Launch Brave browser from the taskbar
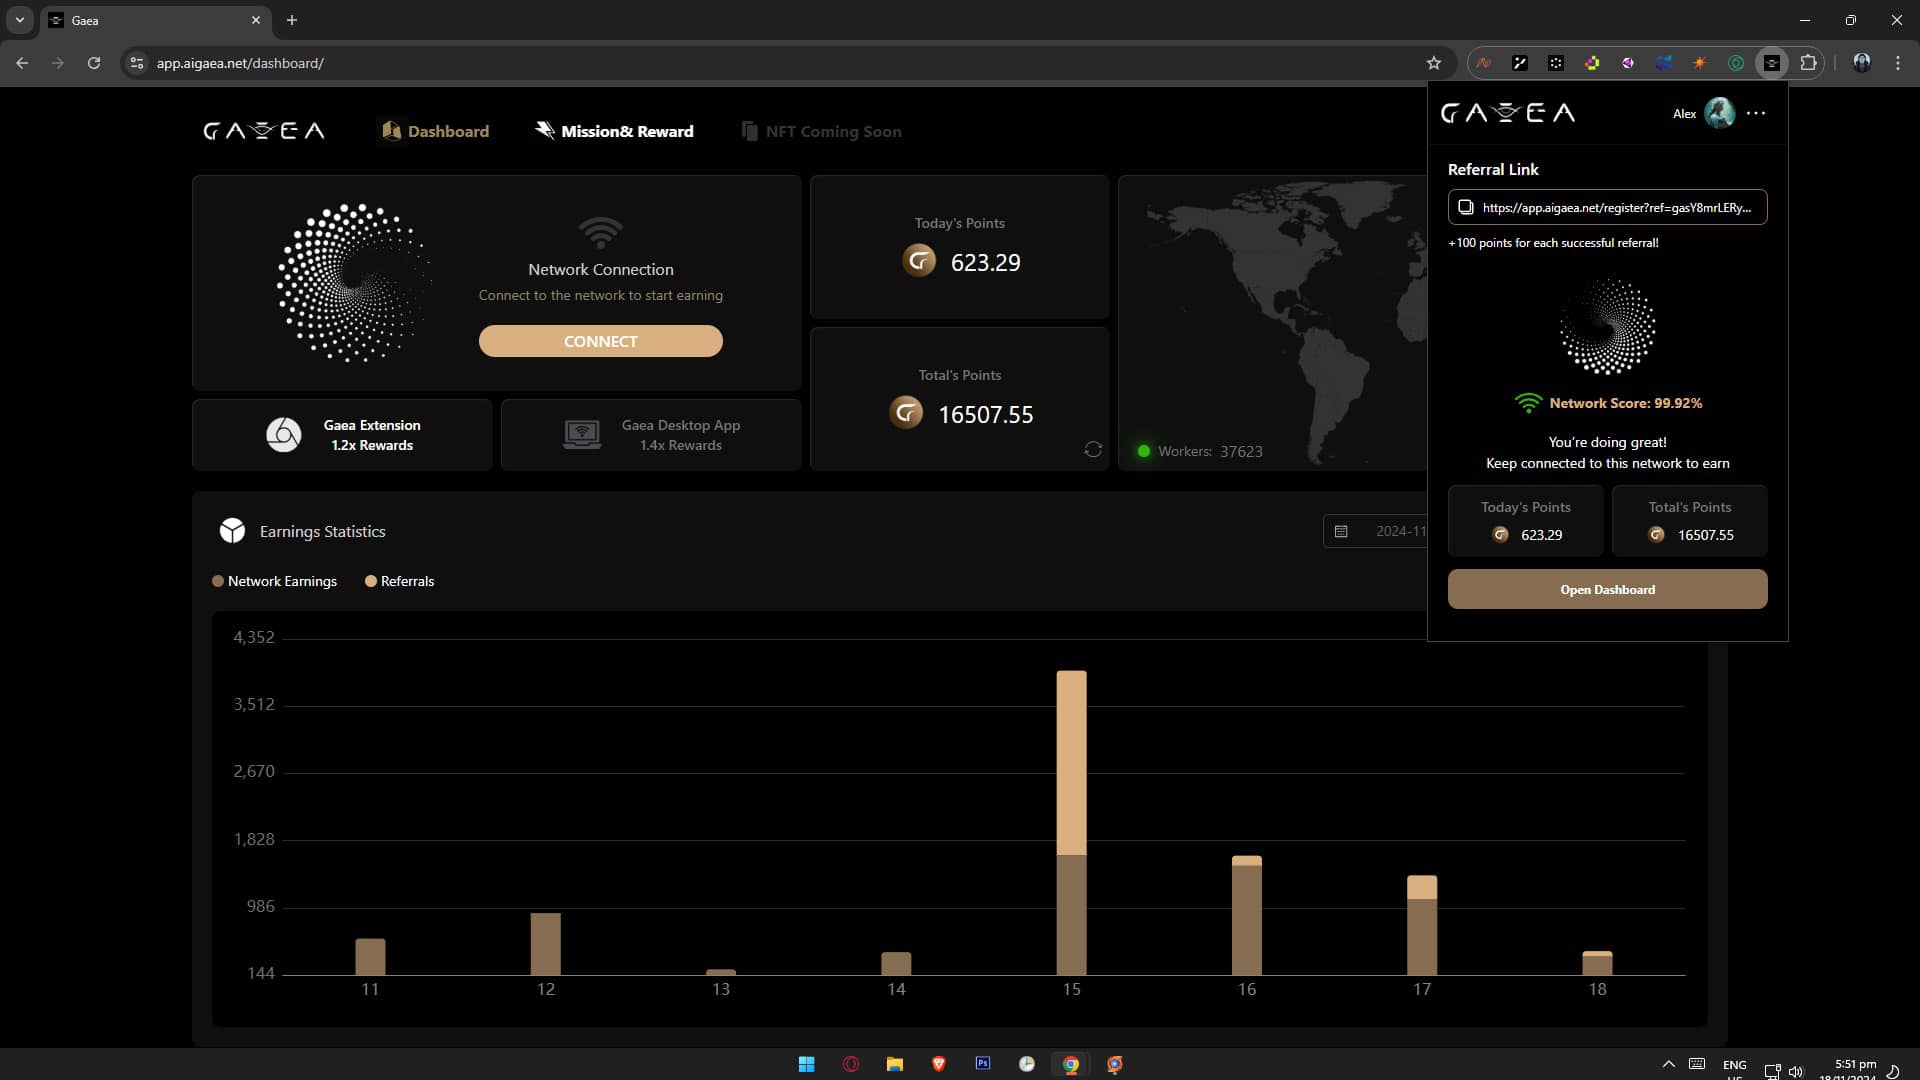The height and width of the screenshot is (1080, 1920). [x=939, y=1064]
